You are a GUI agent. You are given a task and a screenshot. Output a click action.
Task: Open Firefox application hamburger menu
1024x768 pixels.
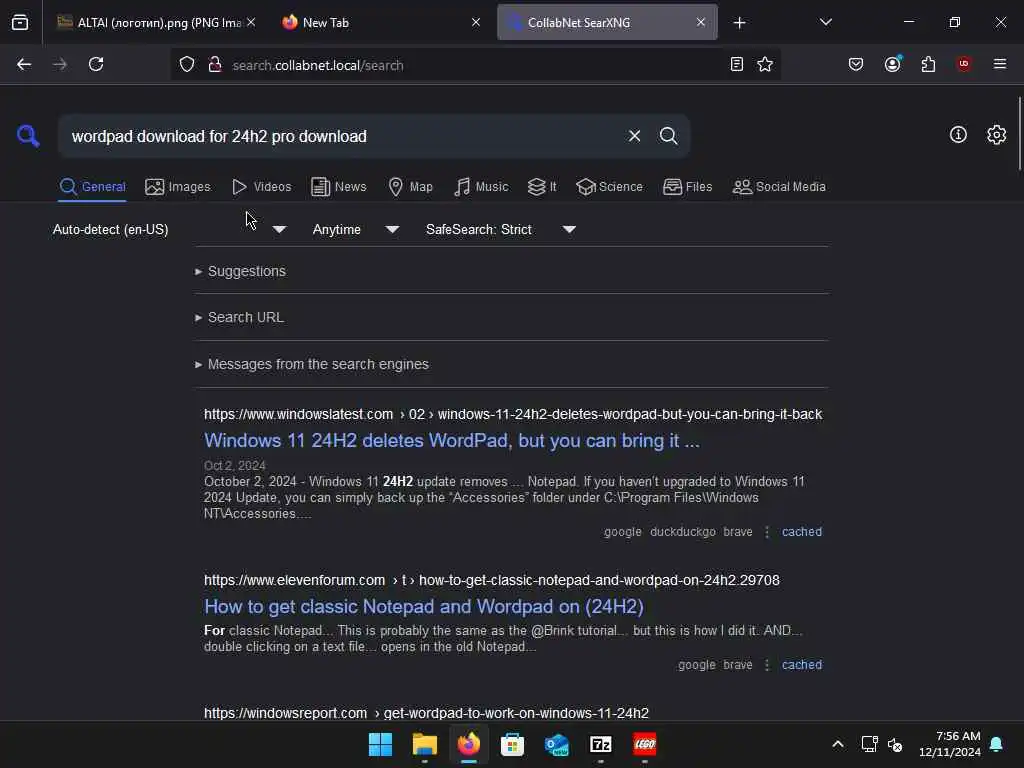click(x=999, y=64)
